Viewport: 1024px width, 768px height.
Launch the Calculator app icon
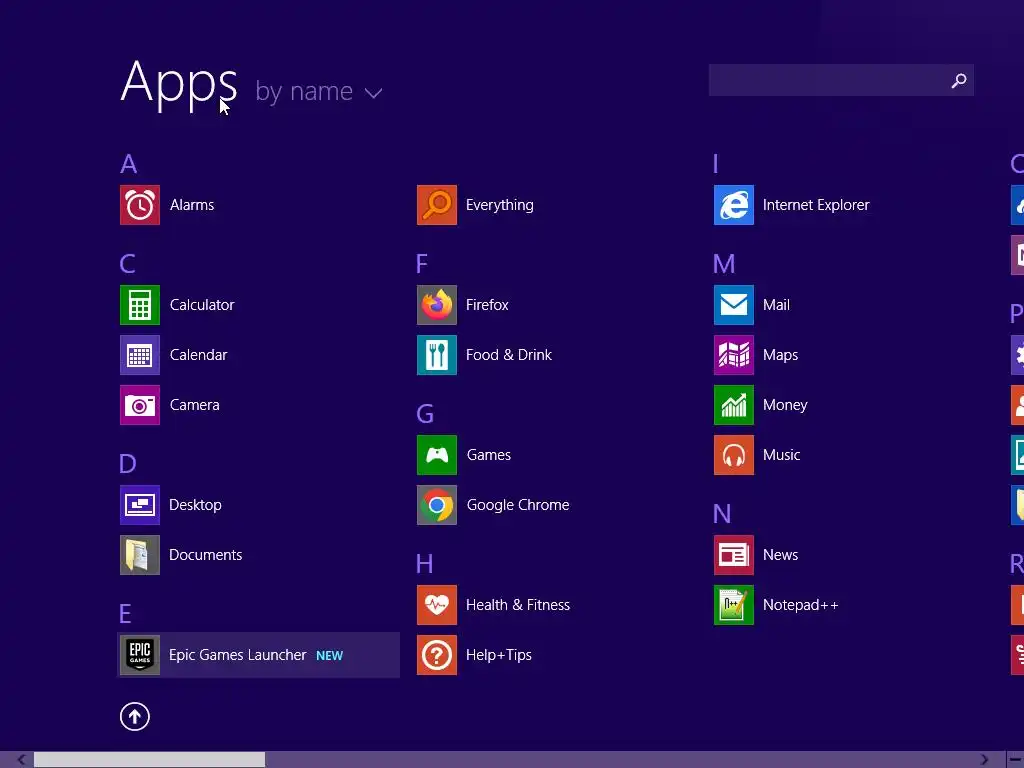click(140, 305)
